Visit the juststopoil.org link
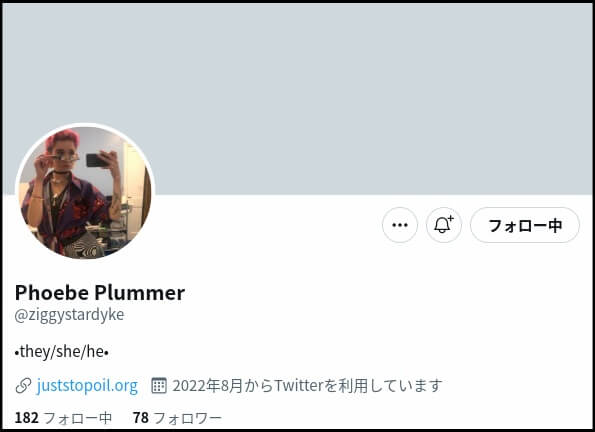Image resolution: width=595 pixels, height=432 pixels. [87, 386]
